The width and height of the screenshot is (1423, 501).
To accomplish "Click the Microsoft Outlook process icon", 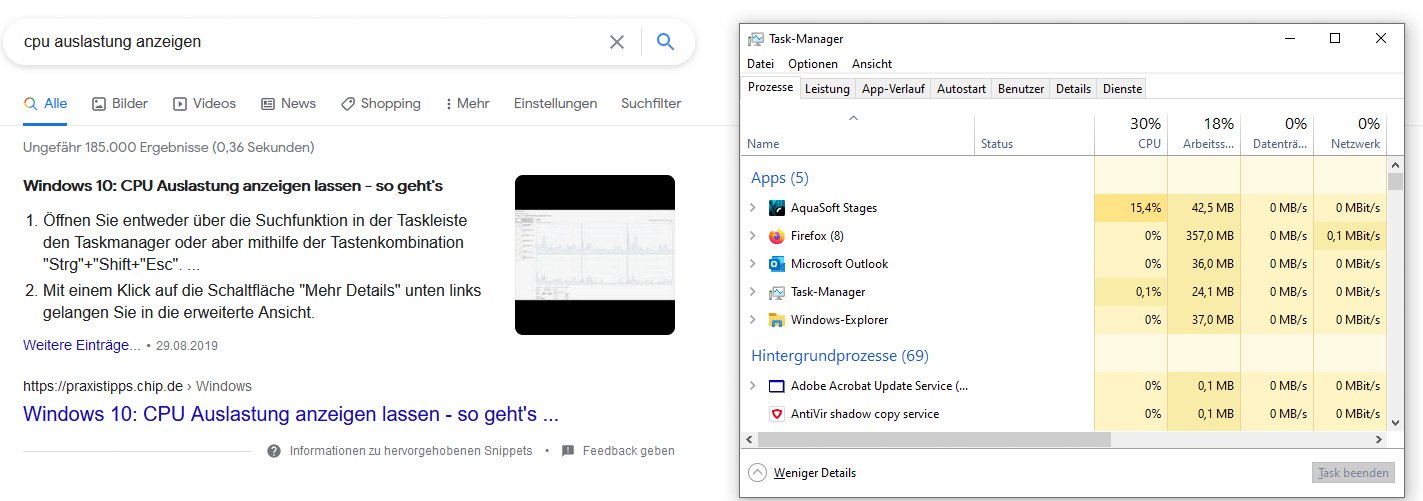I will pos(777,264).
